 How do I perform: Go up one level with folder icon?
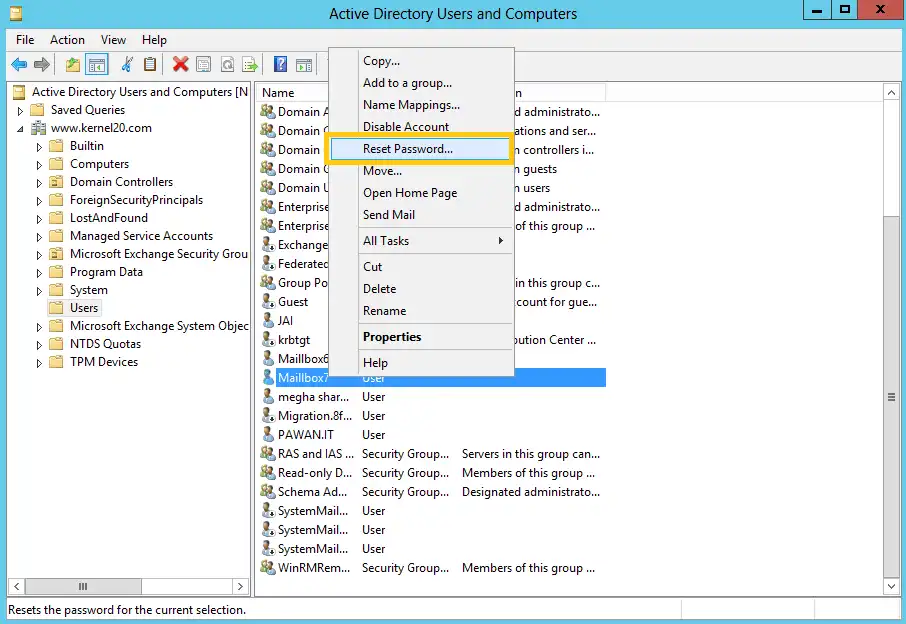click(72, 64)
